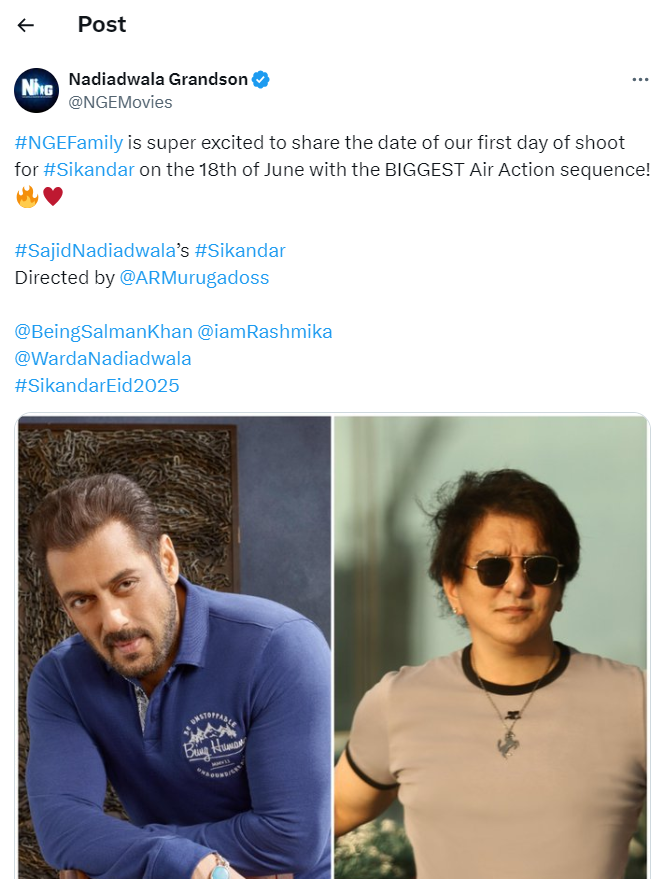This screenshot has width=654, height=879.
Task: Open the #NGEFamily hashtag
Action: pos(69,143)
